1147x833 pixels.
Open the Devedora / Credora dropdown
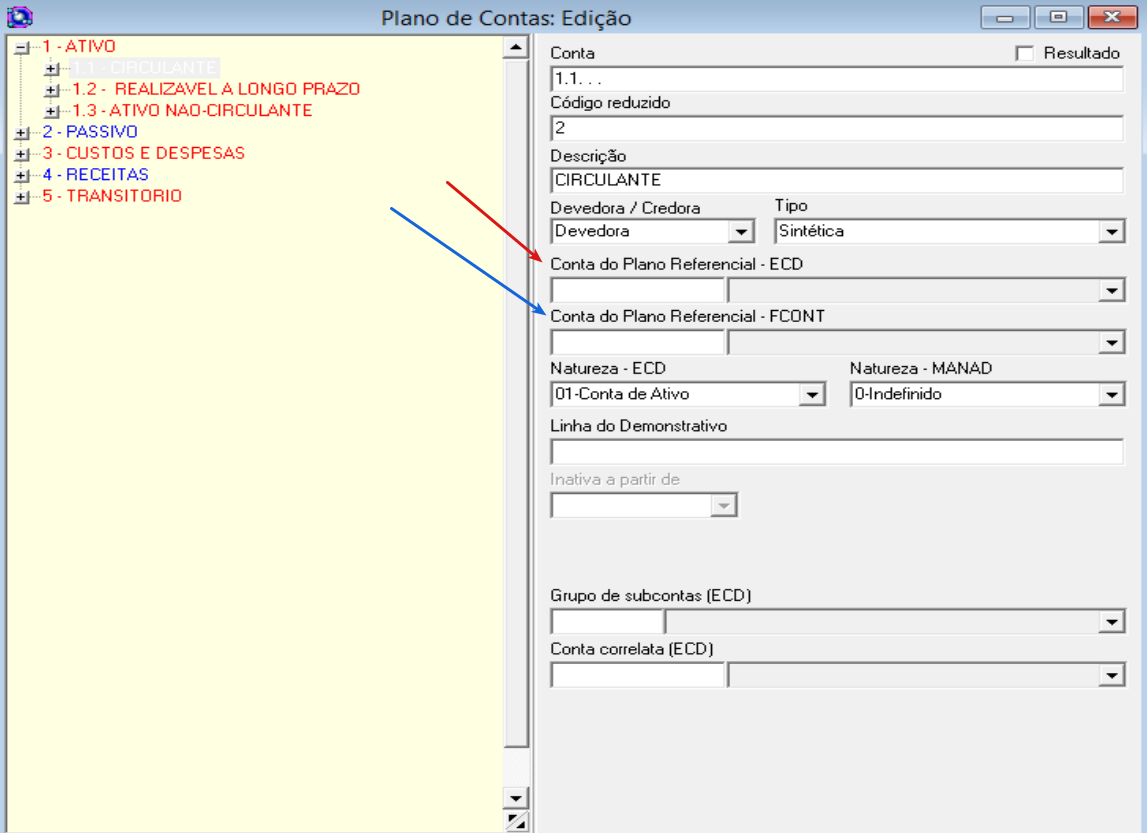coord(740,232)
